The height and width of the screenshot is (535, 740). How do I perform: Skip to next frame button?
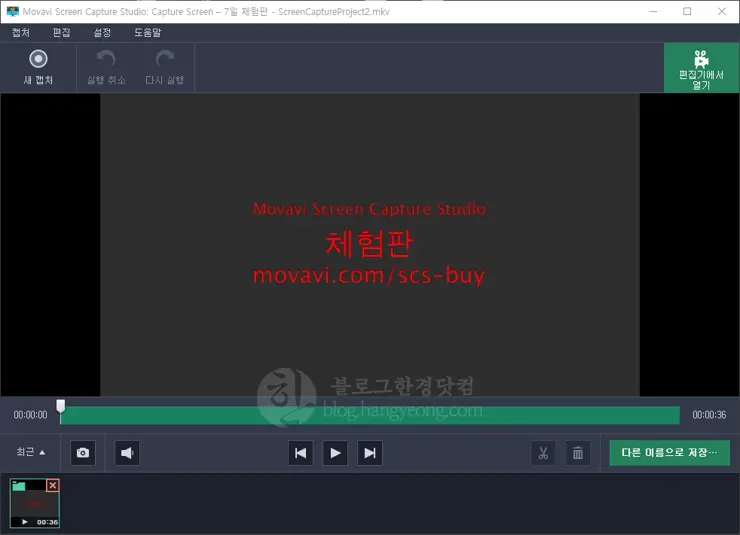(370, 453)
